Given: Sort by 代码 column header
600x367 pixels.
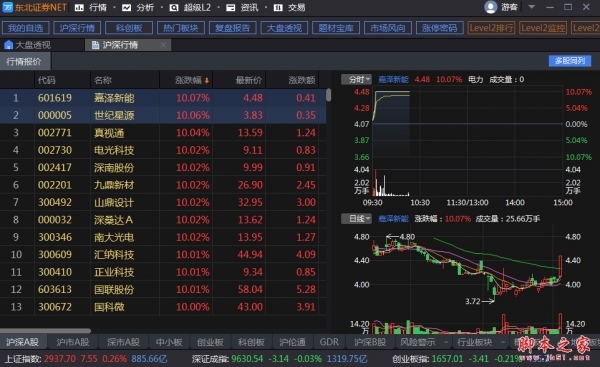Looking at the screenshot, I should [47, 80].
